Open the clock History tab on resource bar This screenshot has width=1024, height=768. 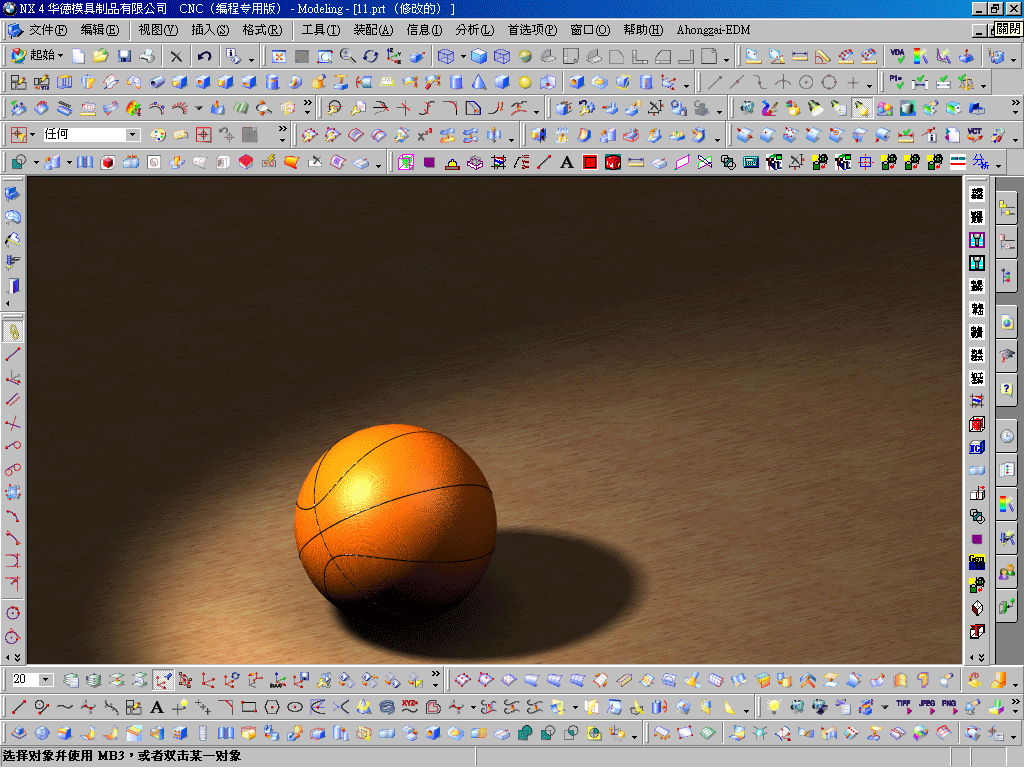pos(1006,436)
